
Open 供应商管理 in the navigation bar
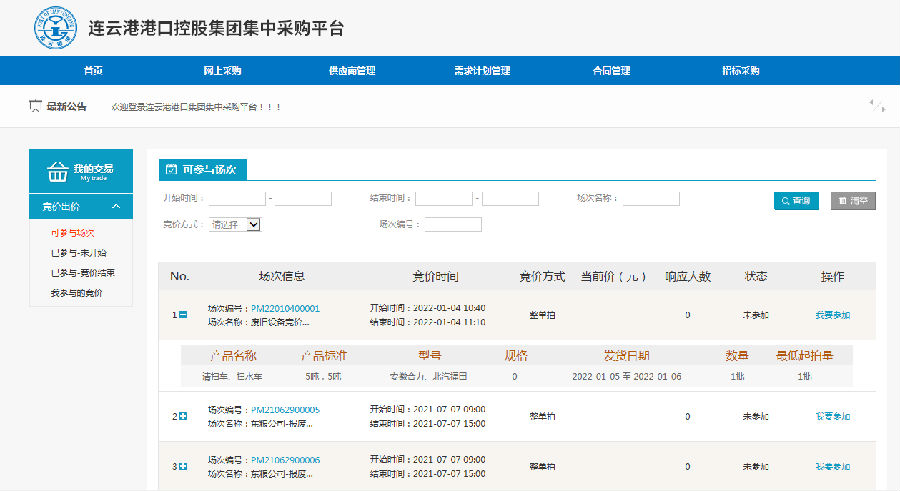352,71
